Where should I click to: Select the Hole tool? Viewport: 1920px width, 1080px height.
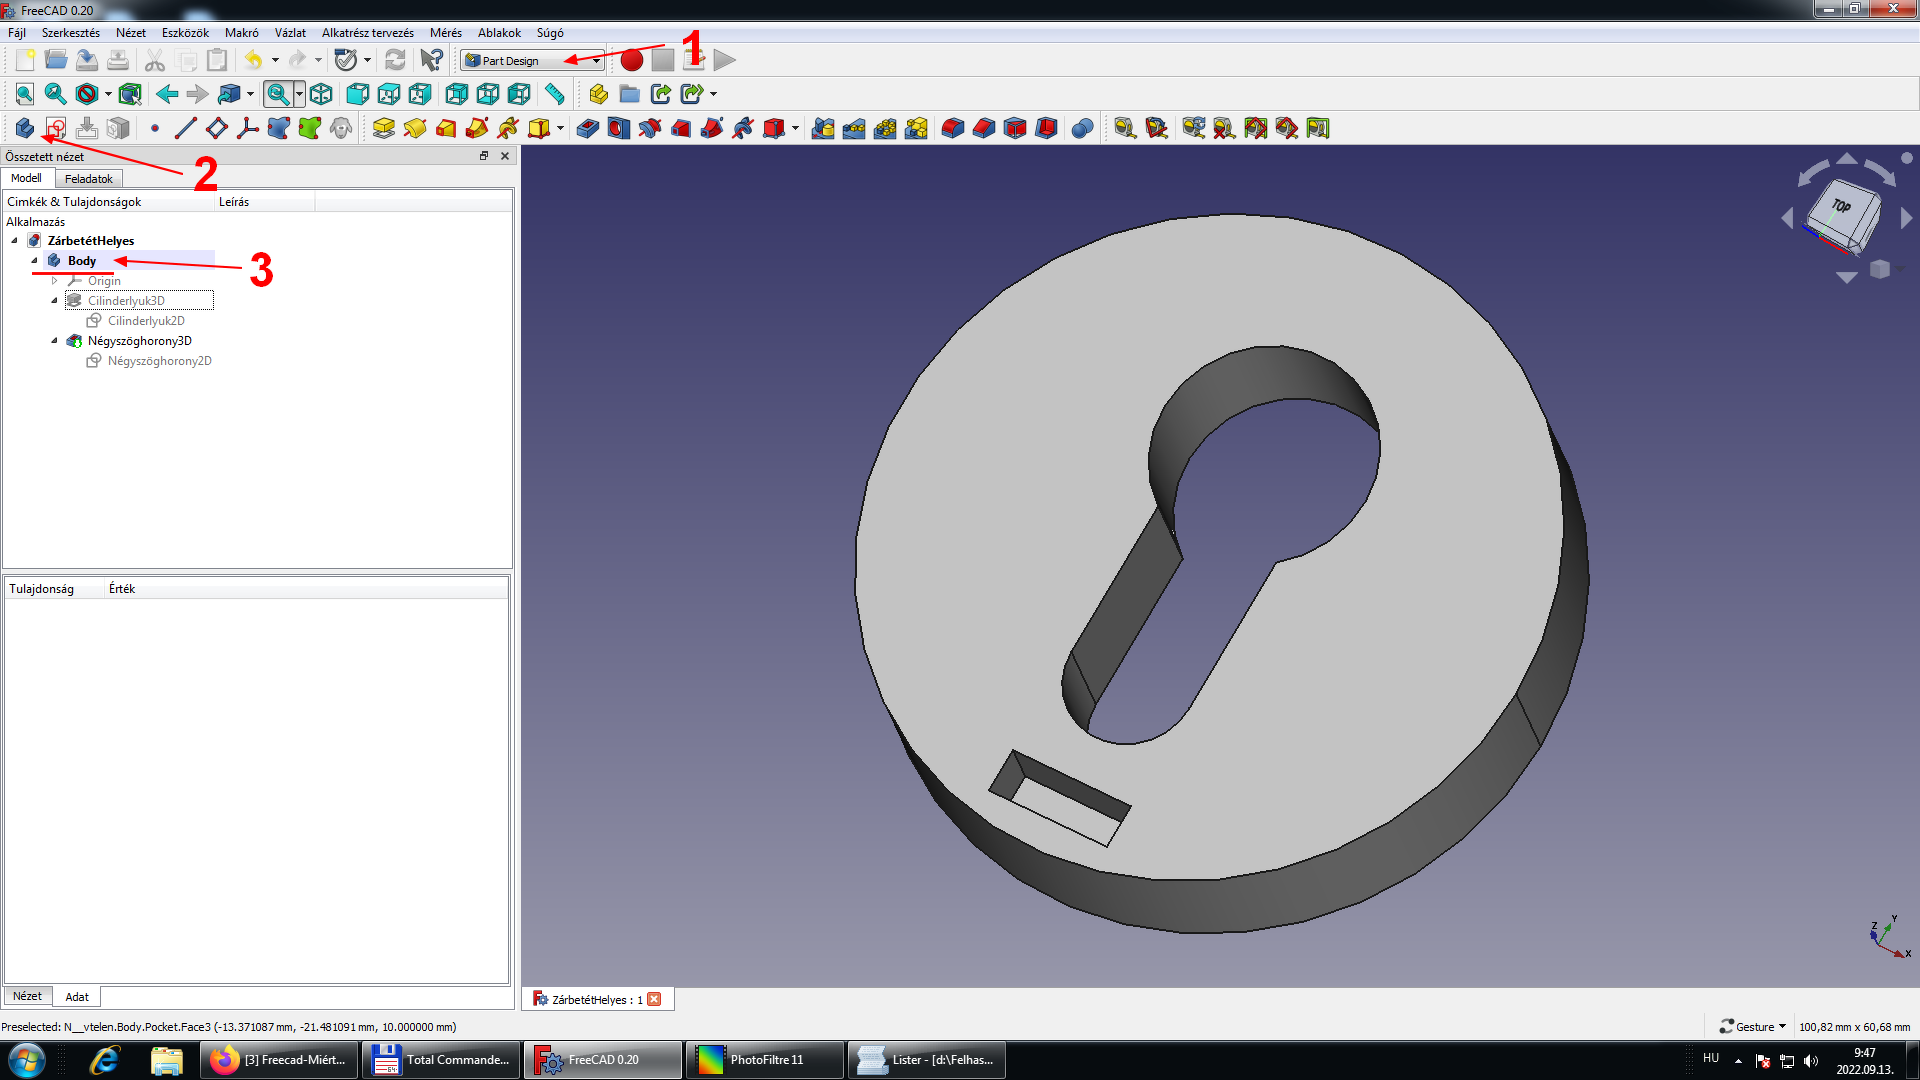(619, 128)
